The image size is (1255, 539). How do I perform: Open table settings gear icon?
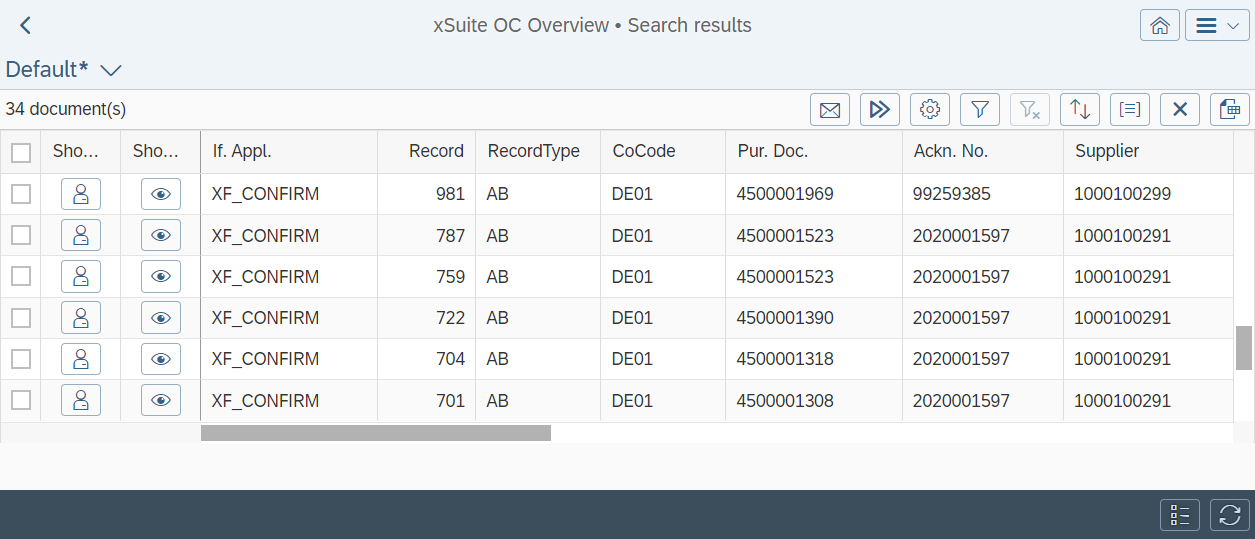click(930, 110)
